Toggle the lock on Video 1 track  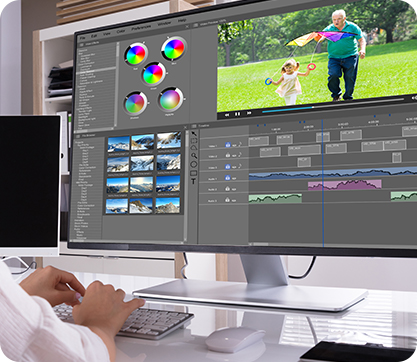click(x=228, y=145)
